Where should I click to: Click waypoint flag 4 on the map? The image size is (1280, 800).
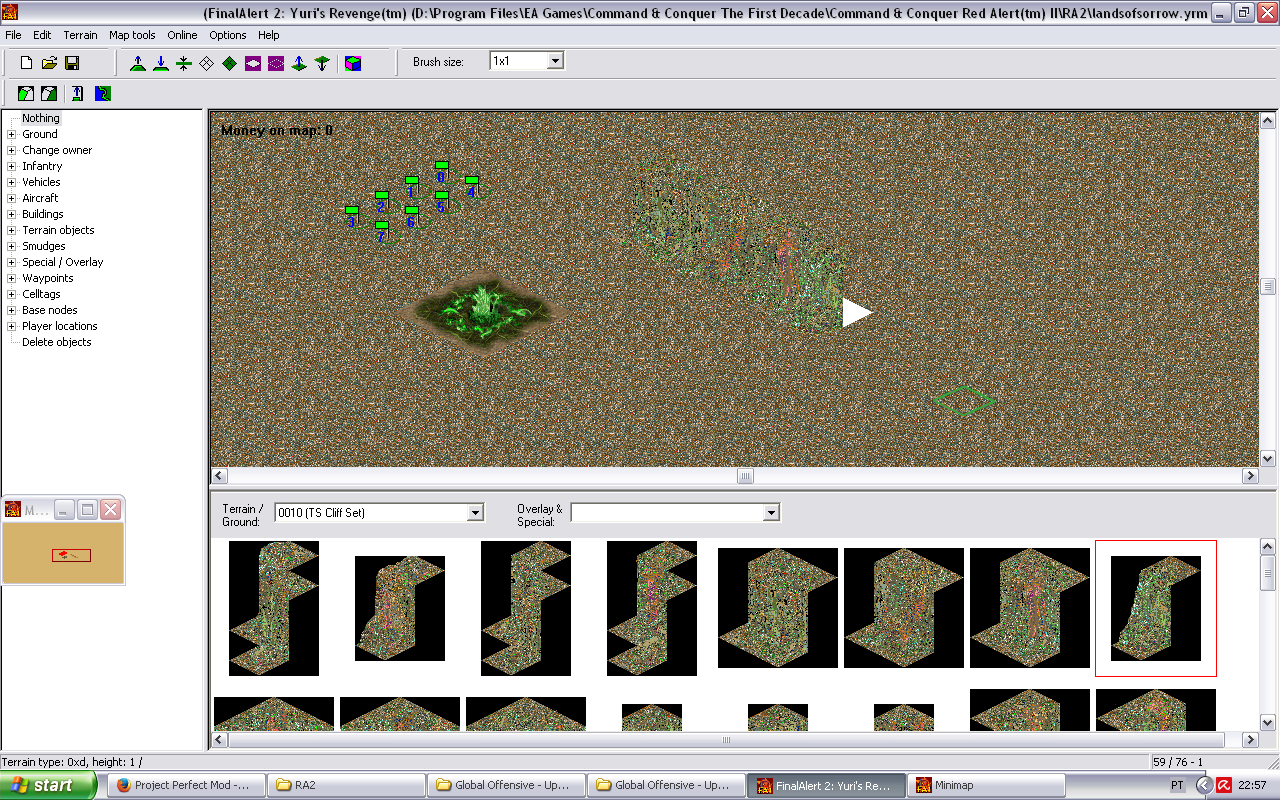[x=471, y=187]
